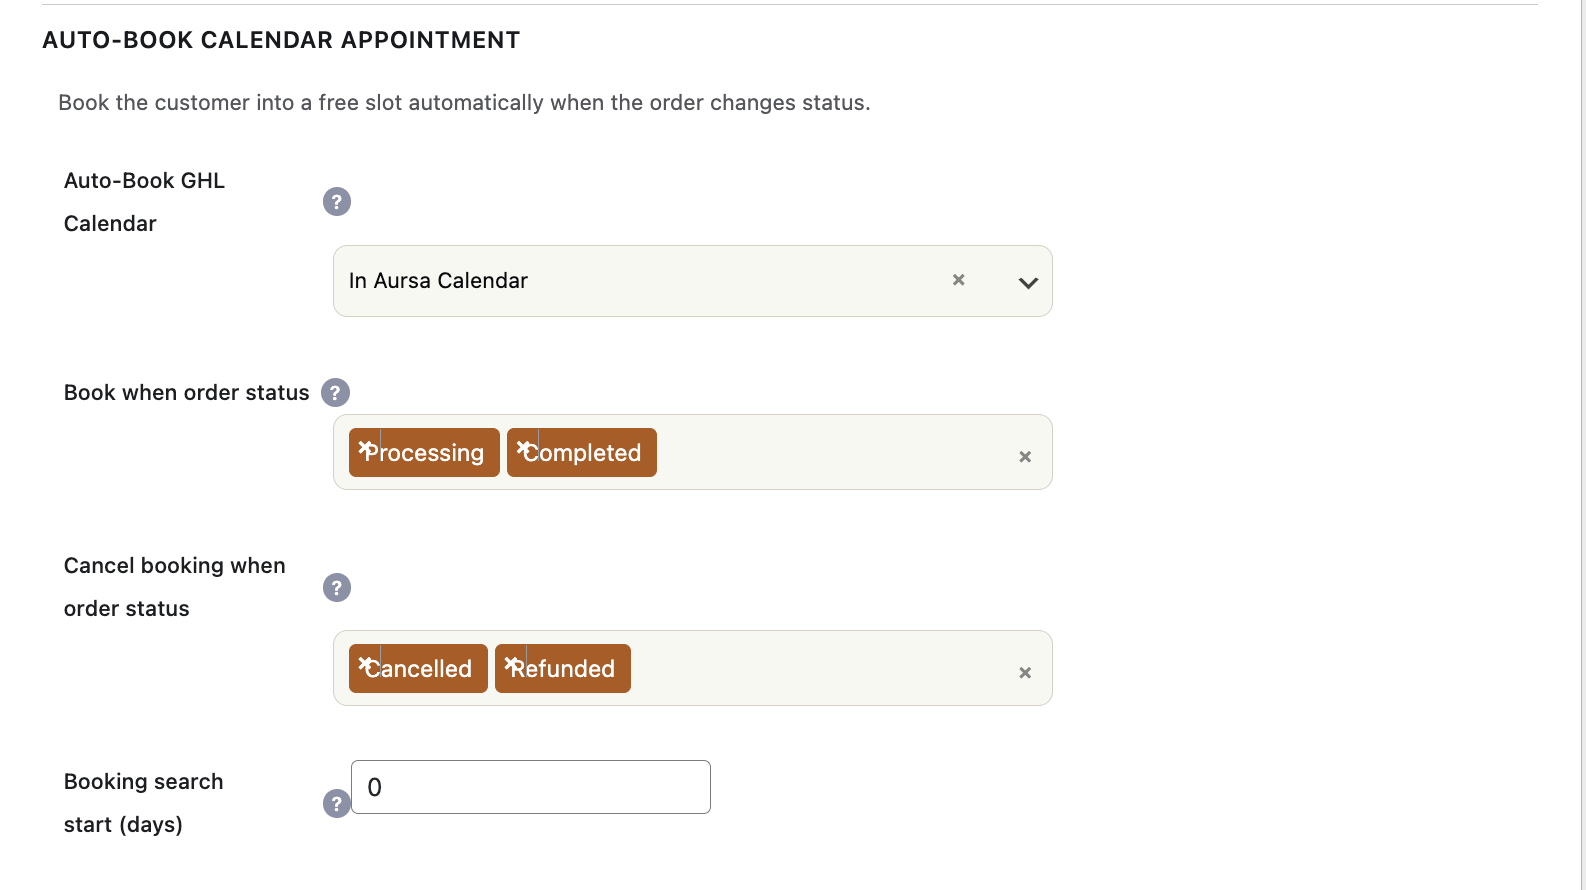Clear the In Aursa Calendar selection
The width and height of the screenshot is (1586, 890).
pos(959,280)
